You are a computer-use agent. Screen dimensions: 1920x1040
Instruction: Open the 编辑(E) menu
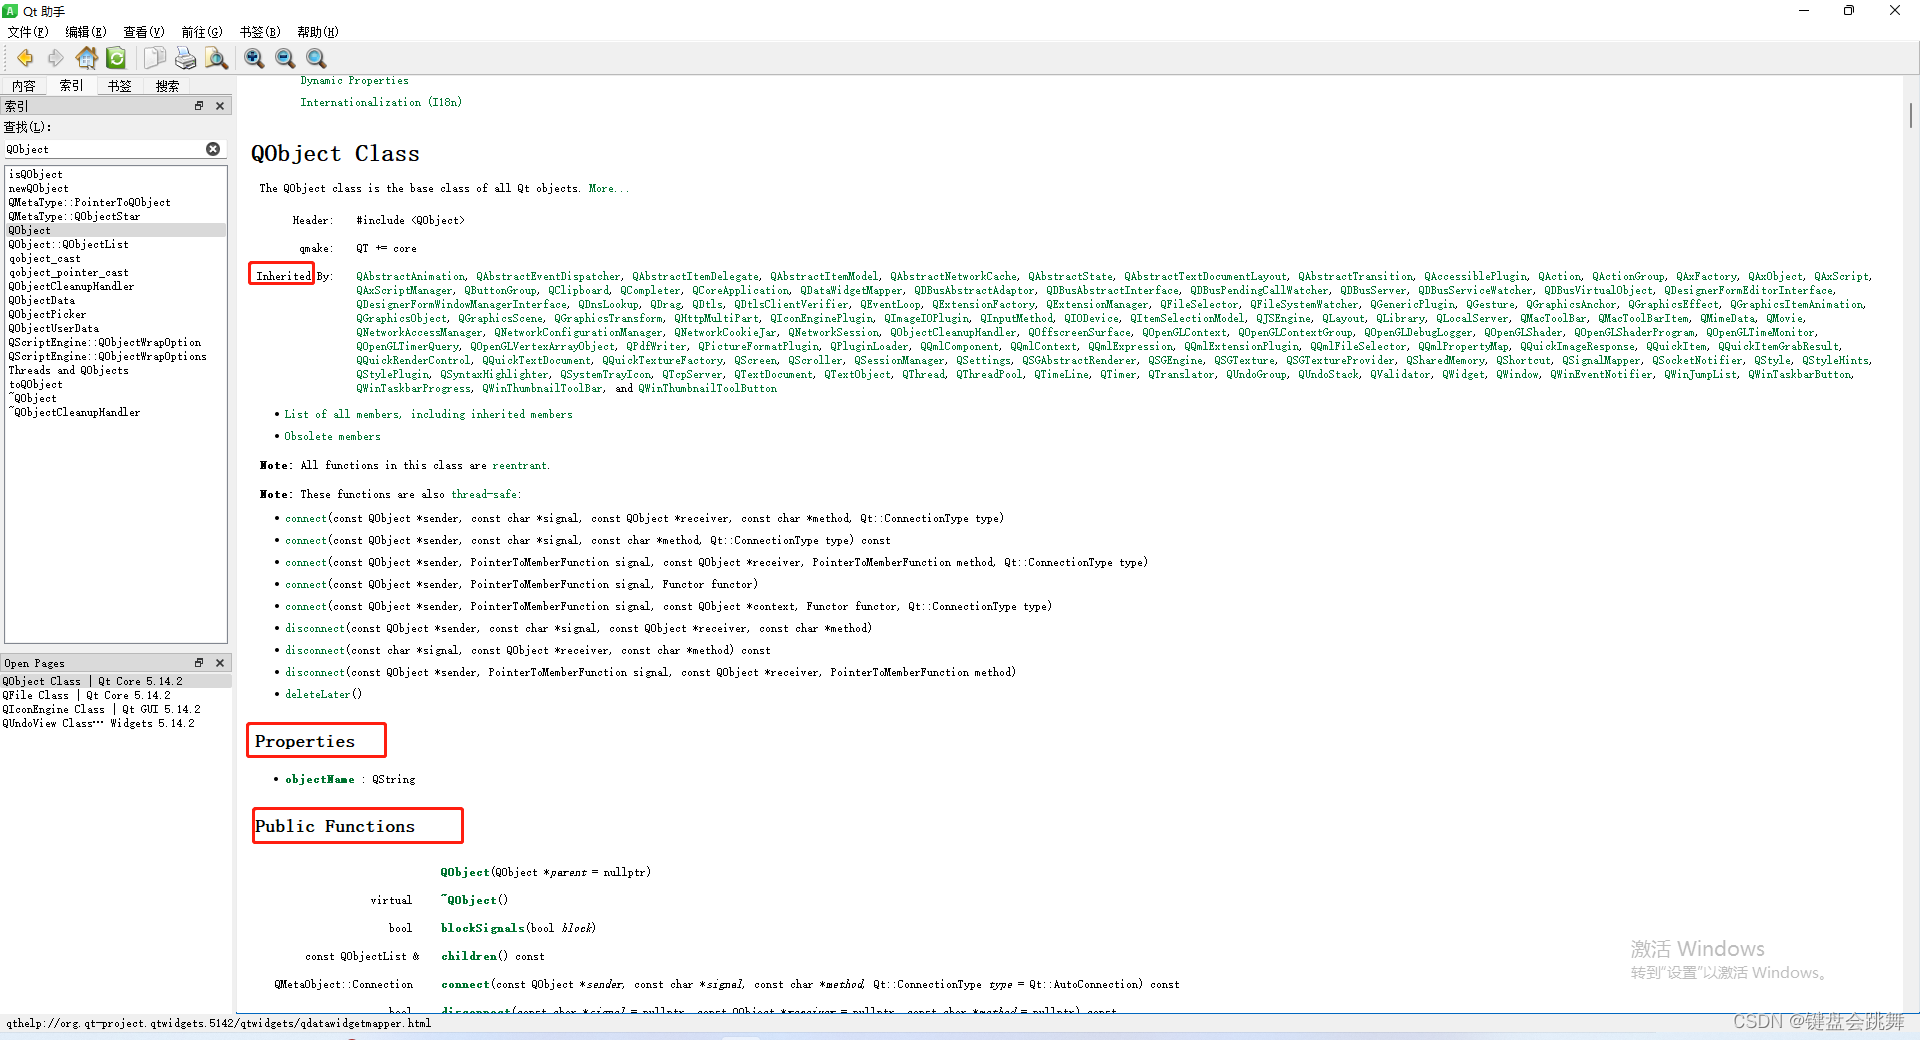[86, 32]
